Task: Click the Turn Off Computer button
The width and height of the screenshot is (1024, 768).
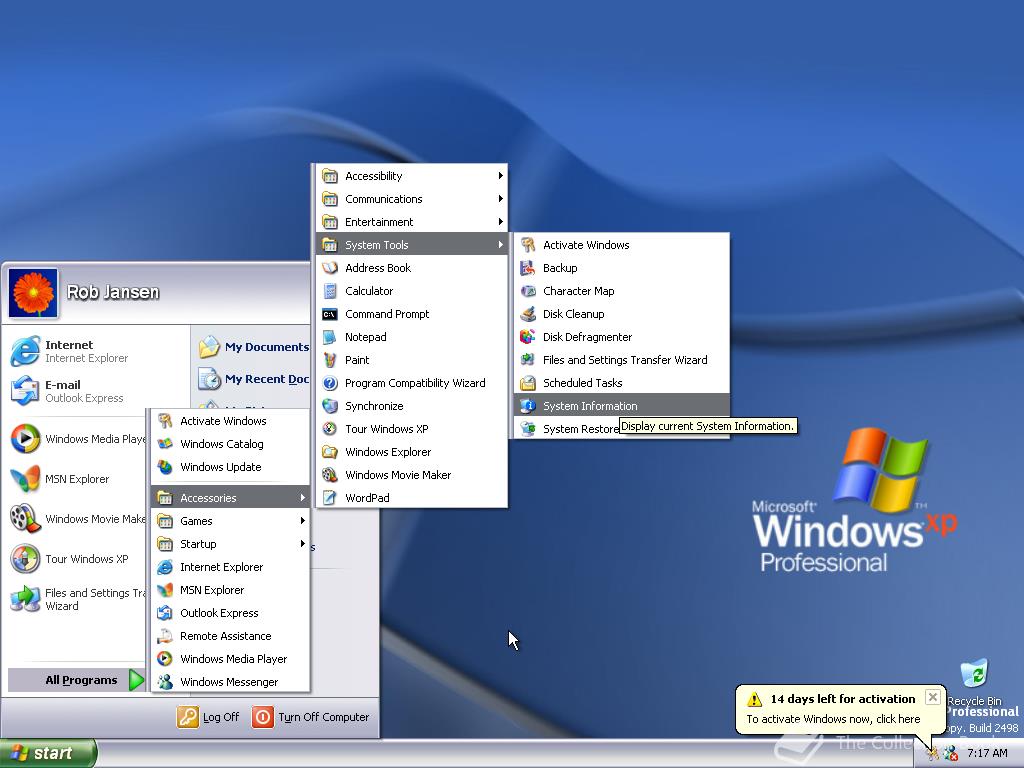Action: point(311,717)
